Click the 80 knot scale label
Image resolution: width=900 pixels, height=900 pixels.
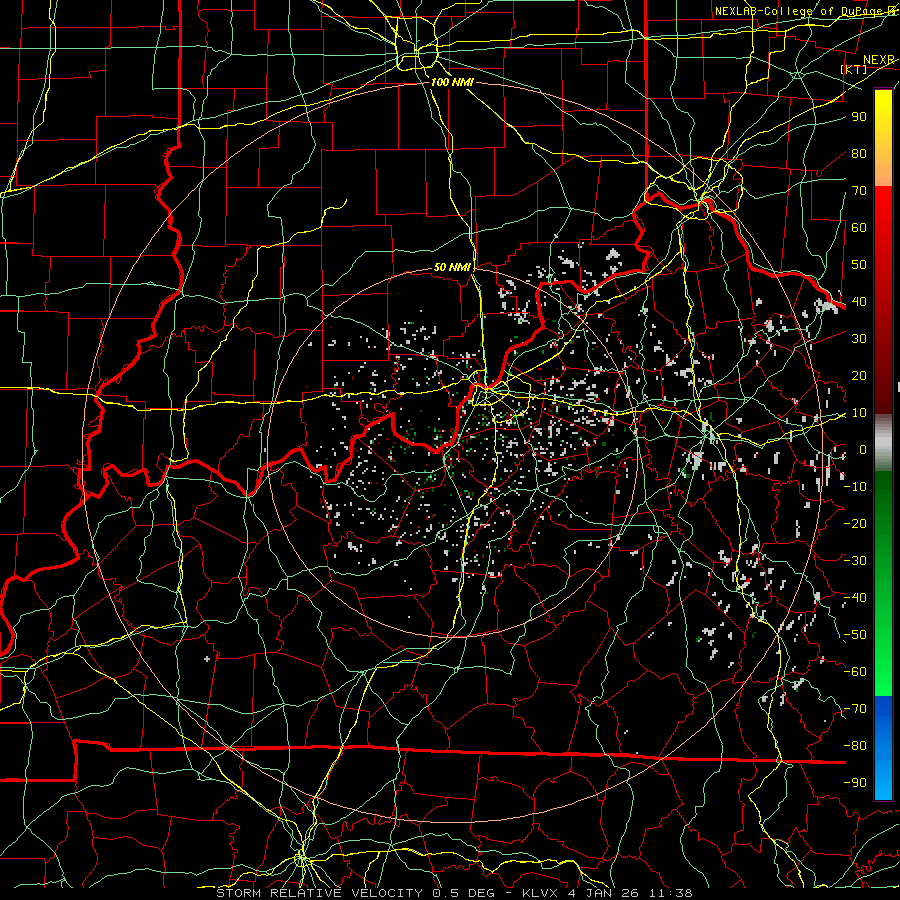pos(859,154)
